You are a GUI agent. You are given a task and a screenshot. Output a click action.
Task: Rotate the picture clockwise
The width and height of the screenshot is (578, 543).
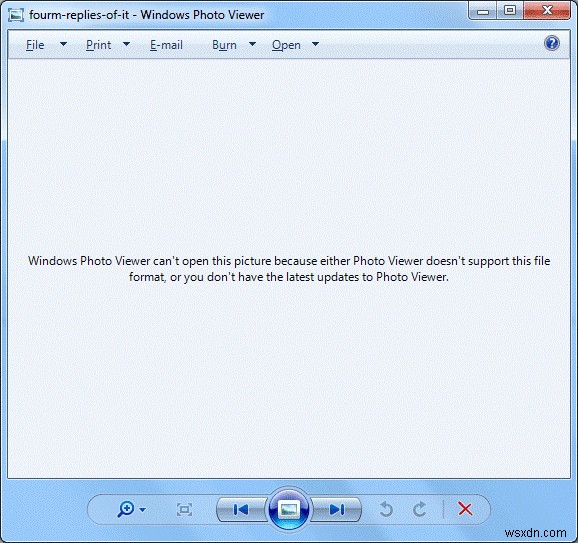(419, 509)
